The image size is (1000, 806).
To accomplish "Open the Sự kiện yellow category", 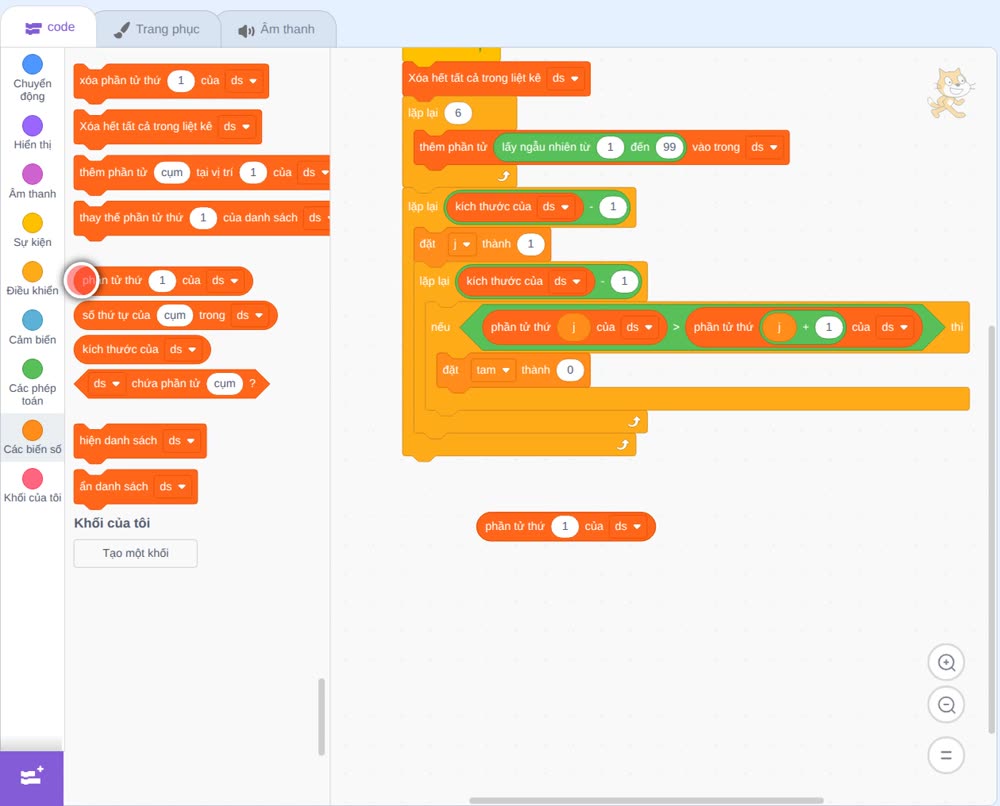I will pos(33,223).
